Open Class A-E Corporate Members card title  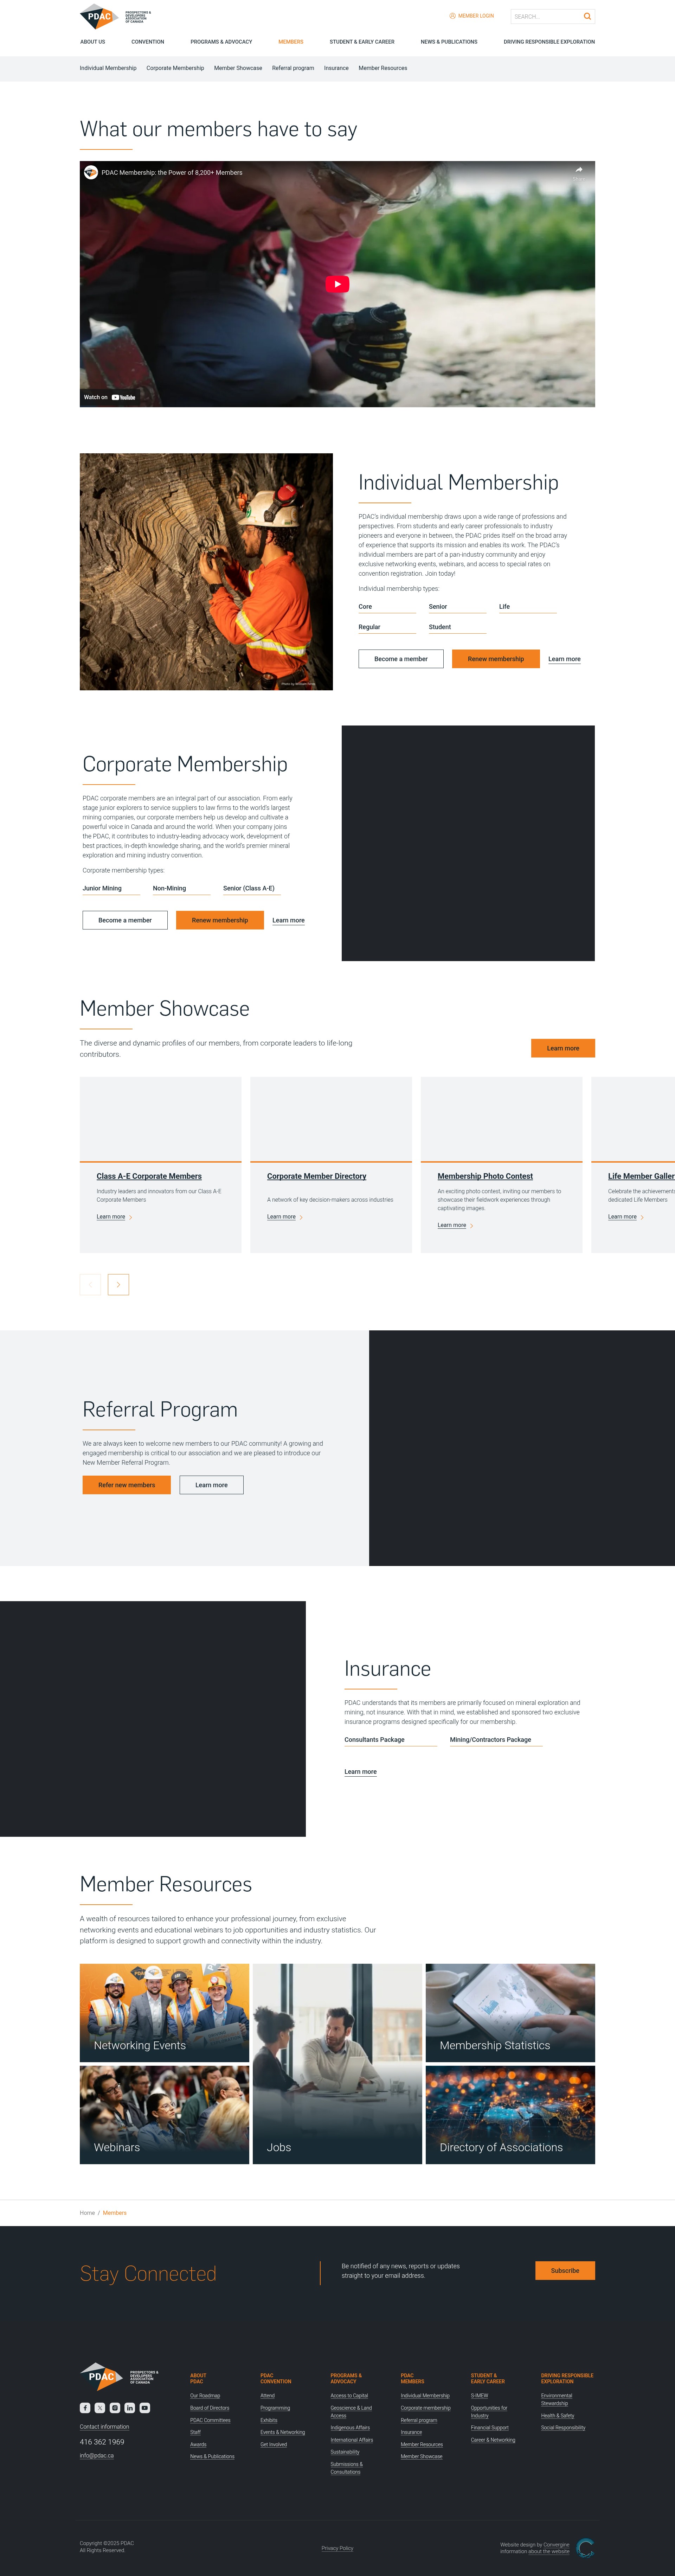coord(149,1176)
